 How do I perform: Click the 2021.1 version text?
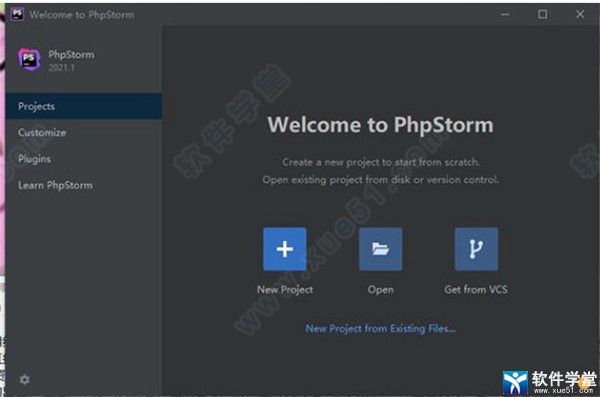61,68
